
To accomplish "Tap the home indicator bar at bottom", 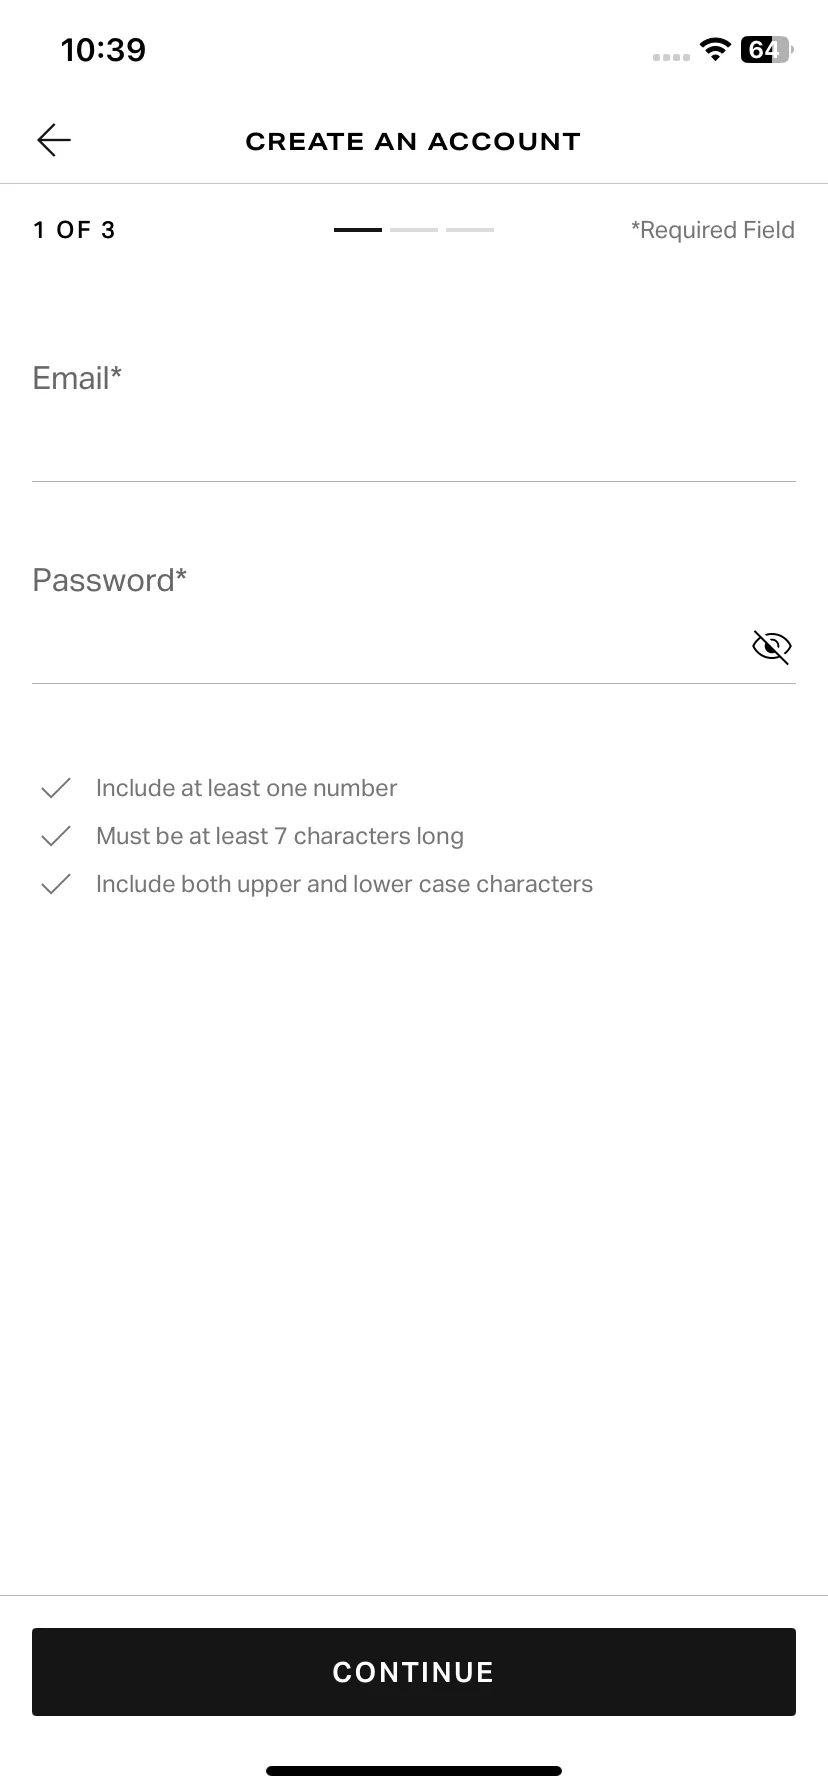I will (x=414, y=1771).
